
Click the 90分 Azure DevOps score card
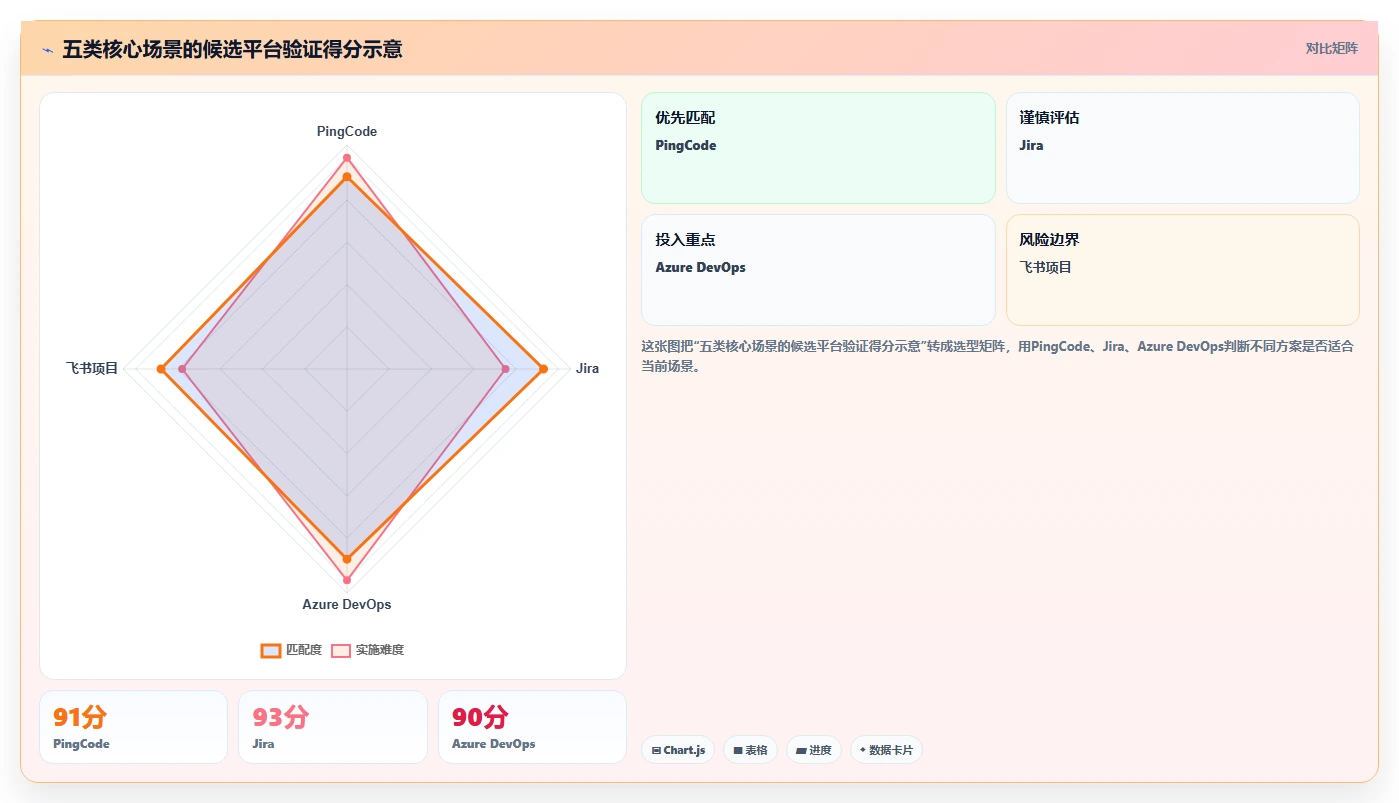point(532,727)
